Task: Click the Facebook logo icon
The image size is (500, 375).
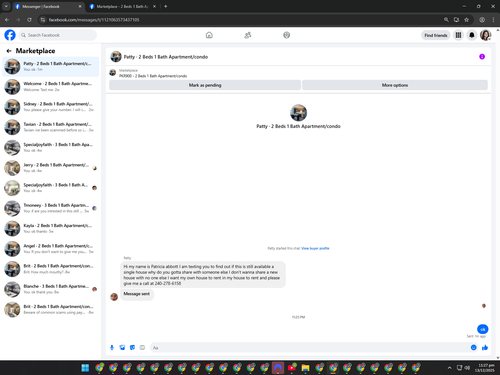Action: pyautogui.click(x=10, y=35)
